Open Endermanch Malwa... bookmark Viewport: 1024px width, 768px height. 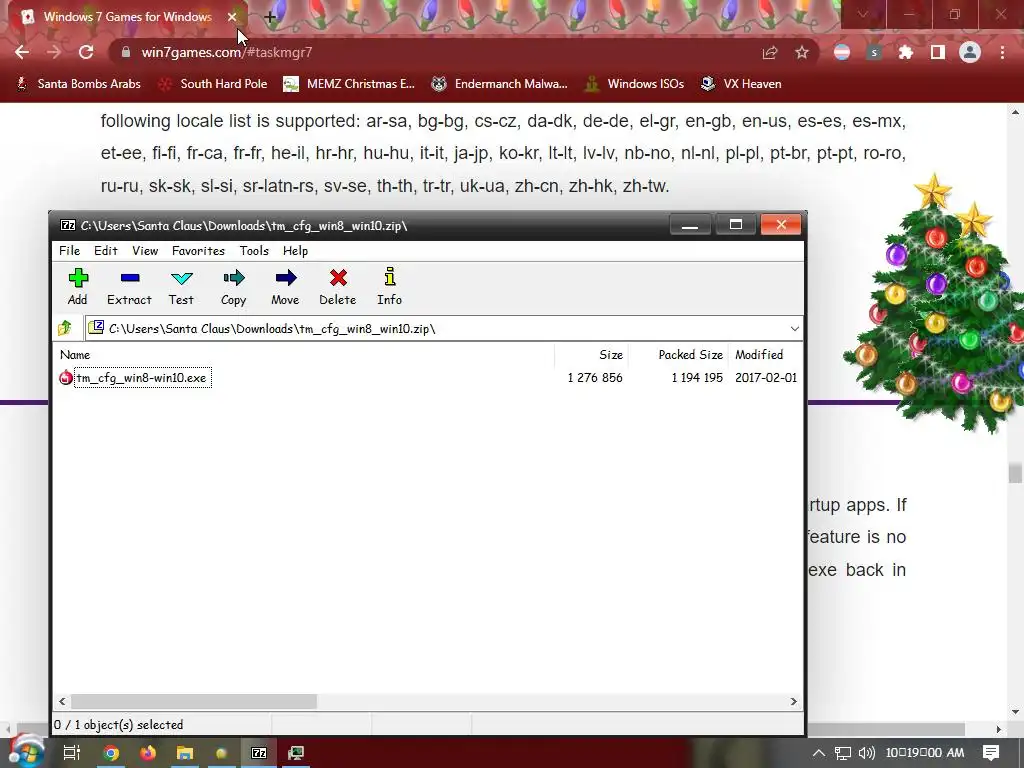pyautogui.click(x=499, y=84)
